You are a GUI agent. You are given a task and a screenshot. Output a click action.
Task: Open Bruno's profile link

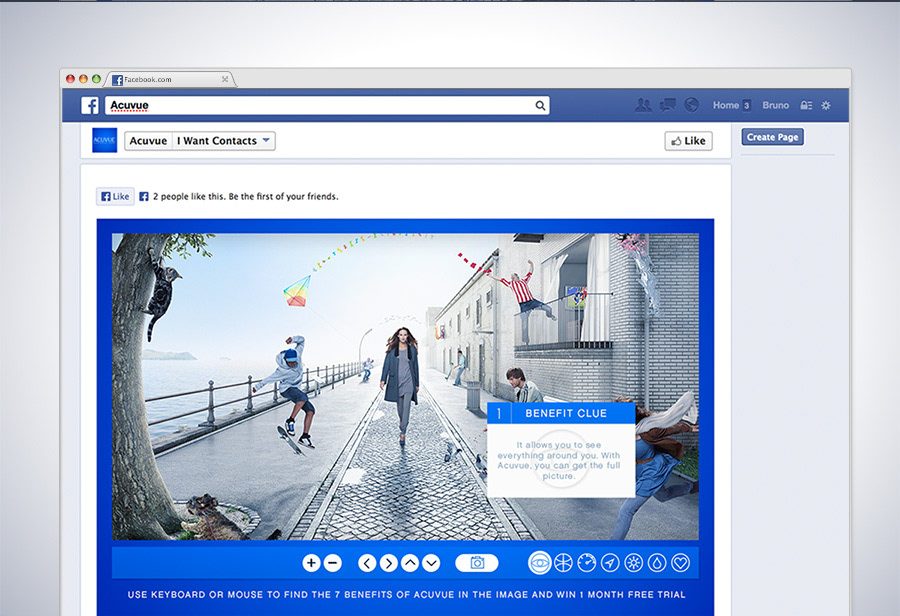tap(775, 105)
